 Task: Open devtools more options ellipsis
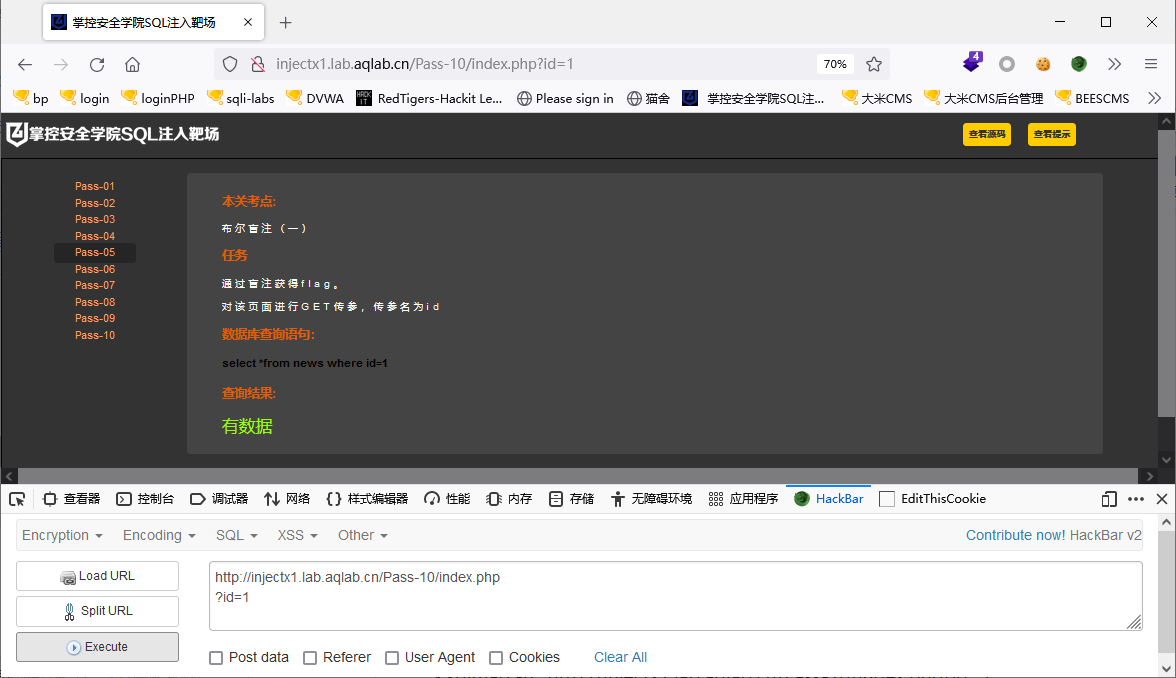pyautogui.click(x=1136, y=499)
